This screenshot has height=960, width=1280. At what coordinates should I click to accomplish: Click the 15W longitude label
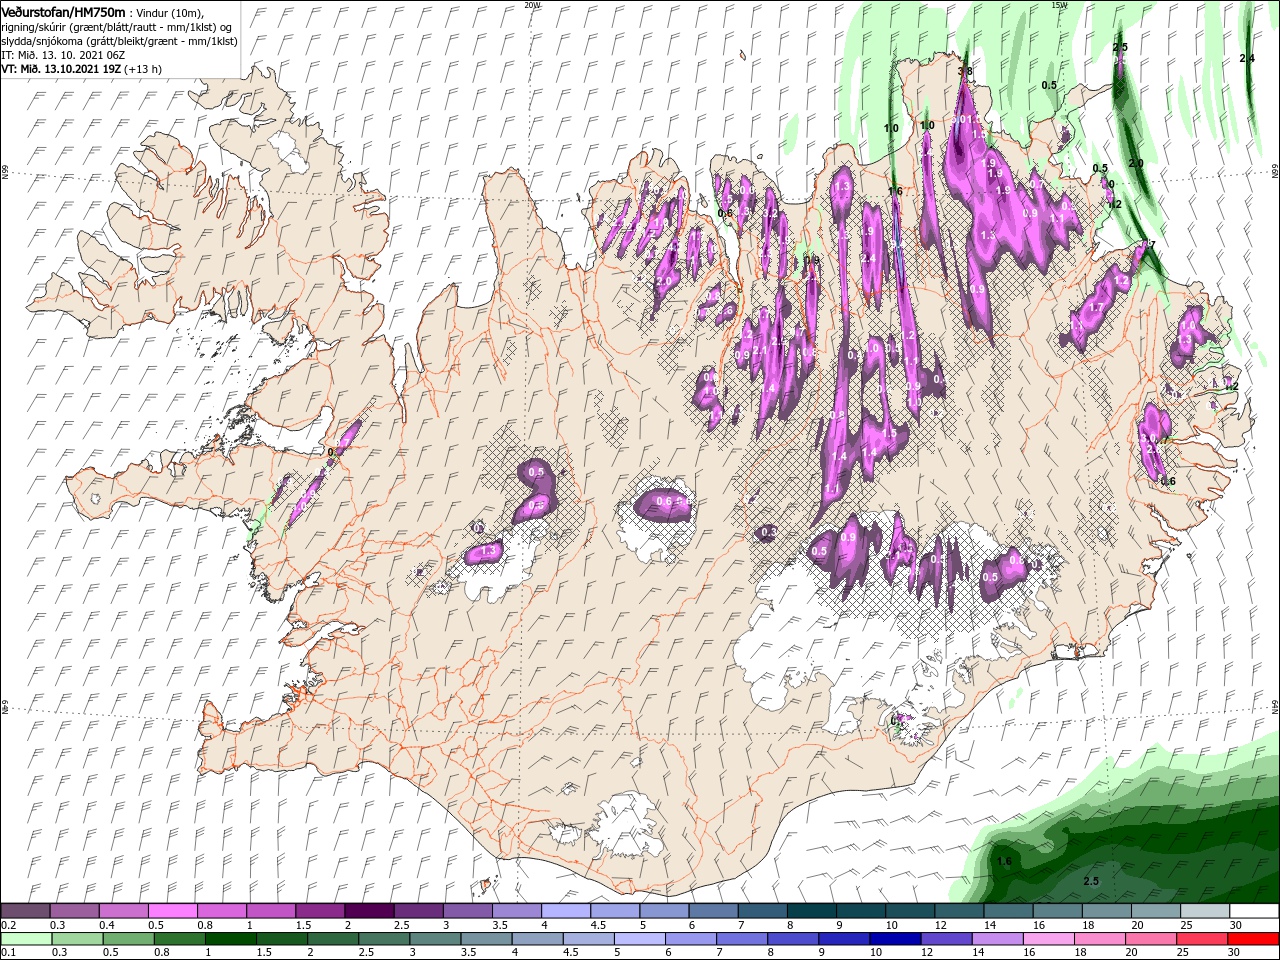click(x=1059, y=5)
